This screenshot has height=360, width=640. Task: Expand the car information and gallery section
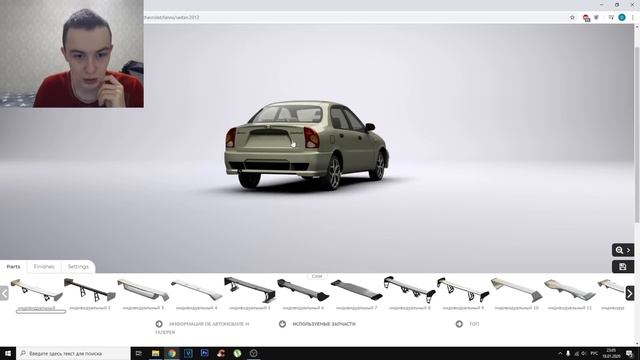tap(202, 328)
